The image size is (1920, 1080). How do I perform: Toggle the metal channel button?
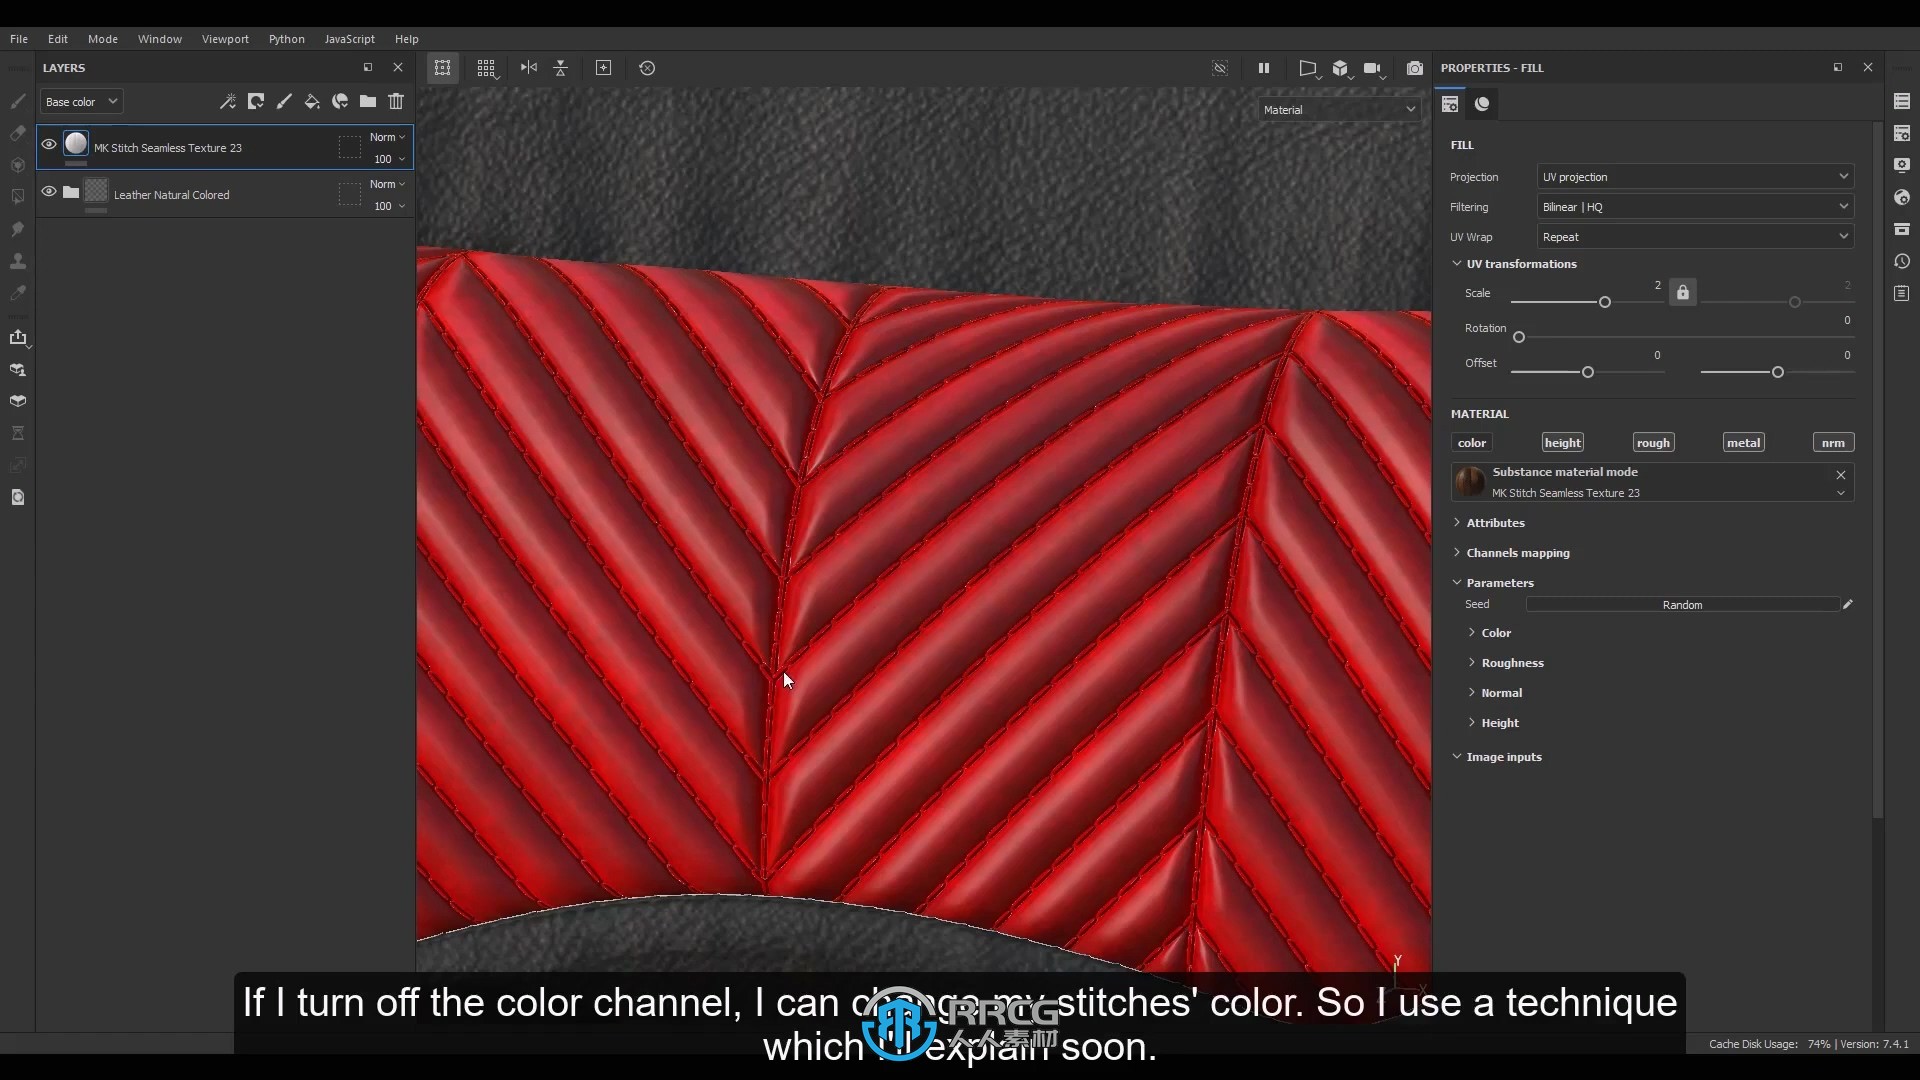point(1743,442)
